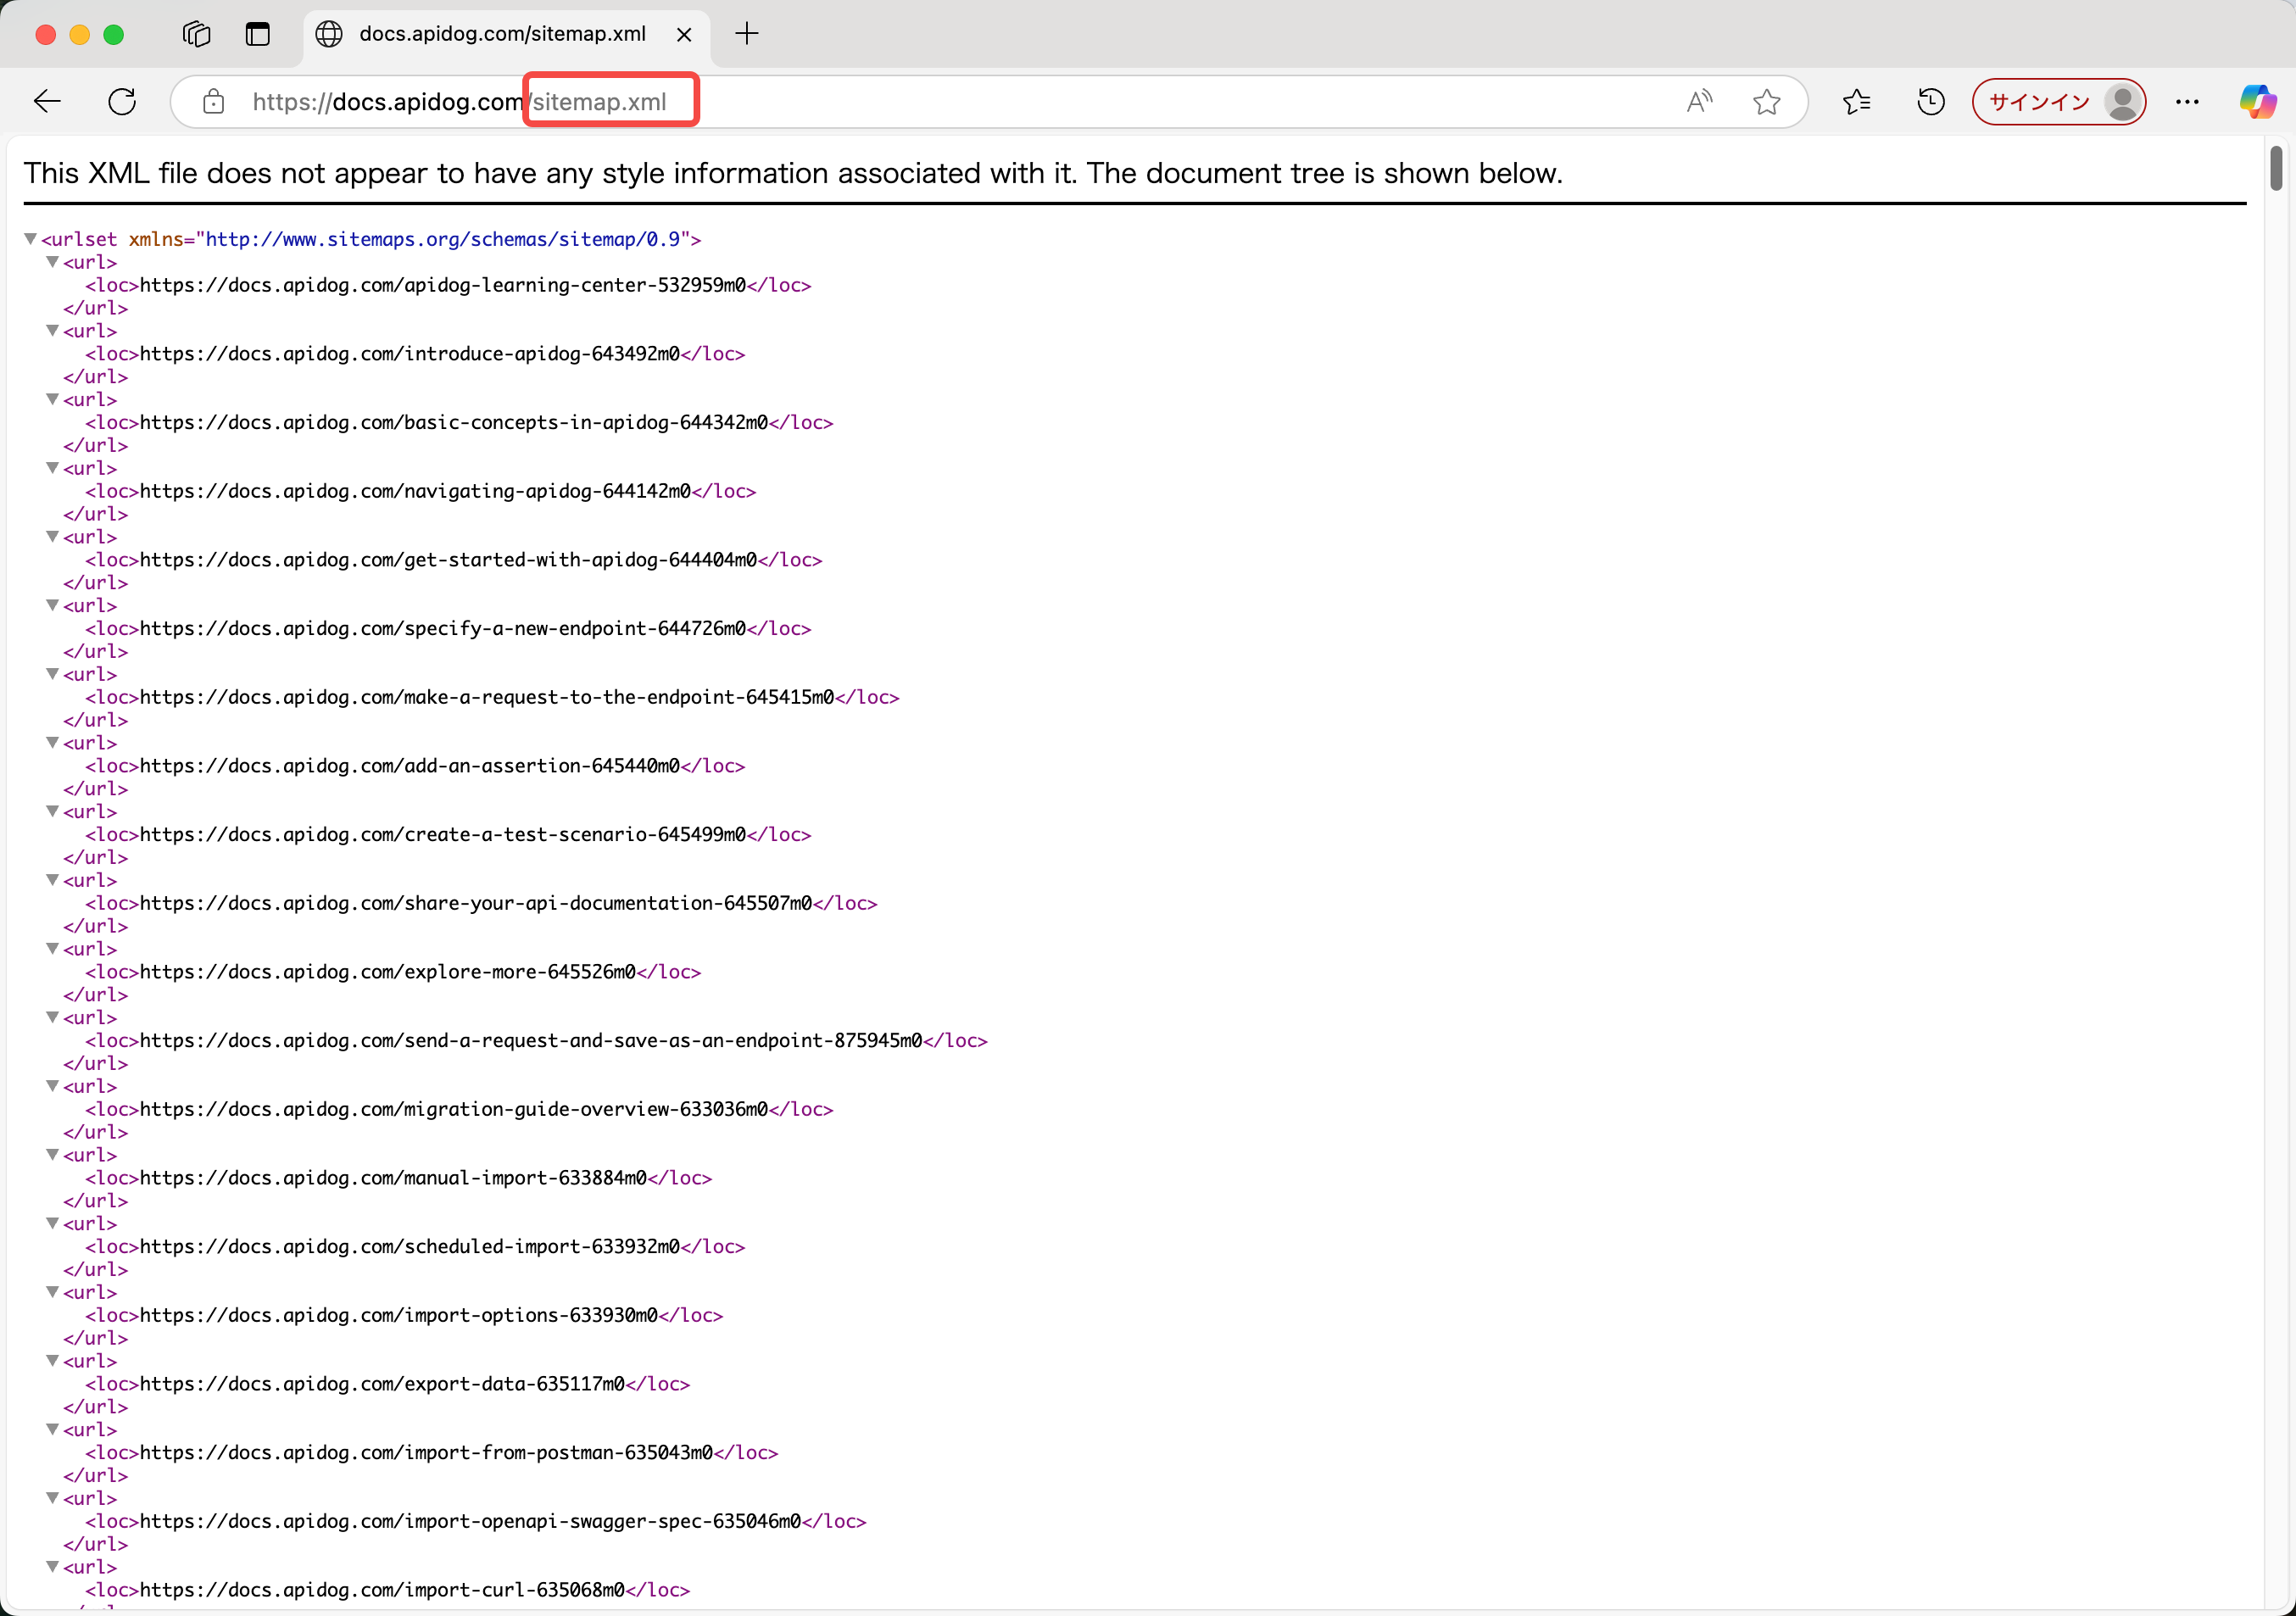Click the add-an-assertion-645440m0 loc text
The width and height of the screenshot is (2296, 1616).
pos(410,766)
